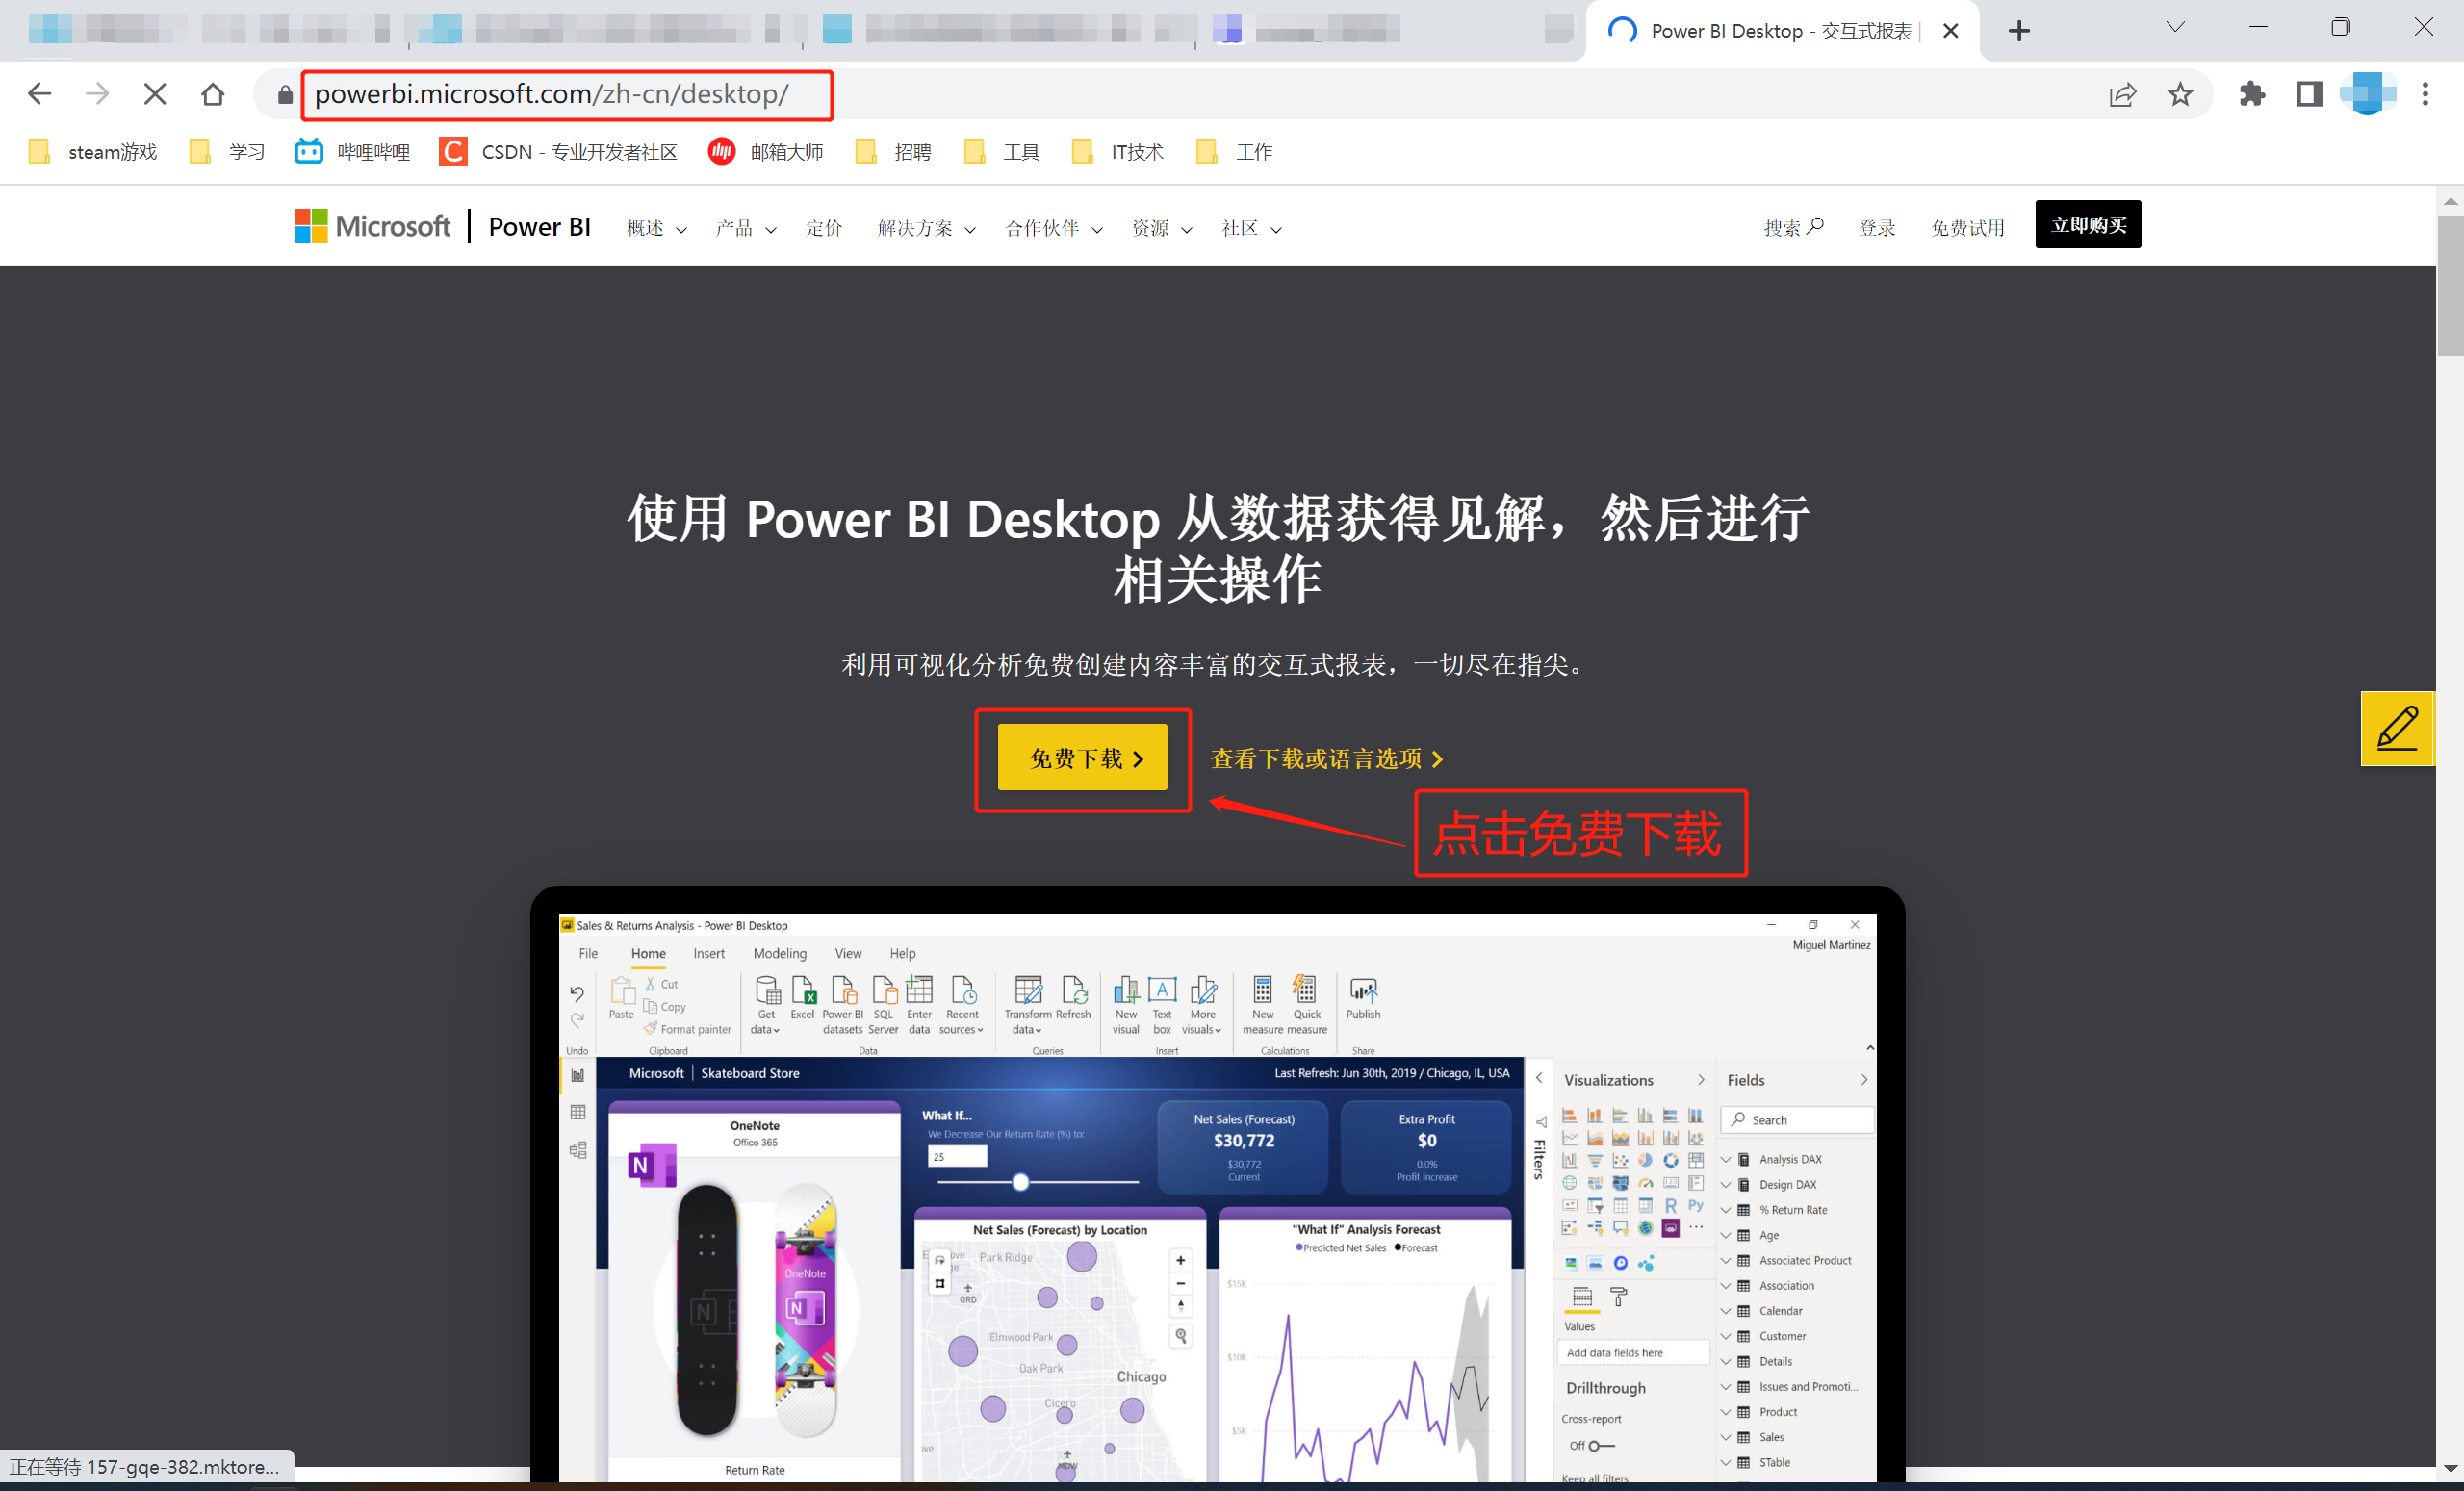The height and width of the screenshot is (1491, 2464).
Task: Open the extensions puzzle icon
Action: tap(2252, 94)
